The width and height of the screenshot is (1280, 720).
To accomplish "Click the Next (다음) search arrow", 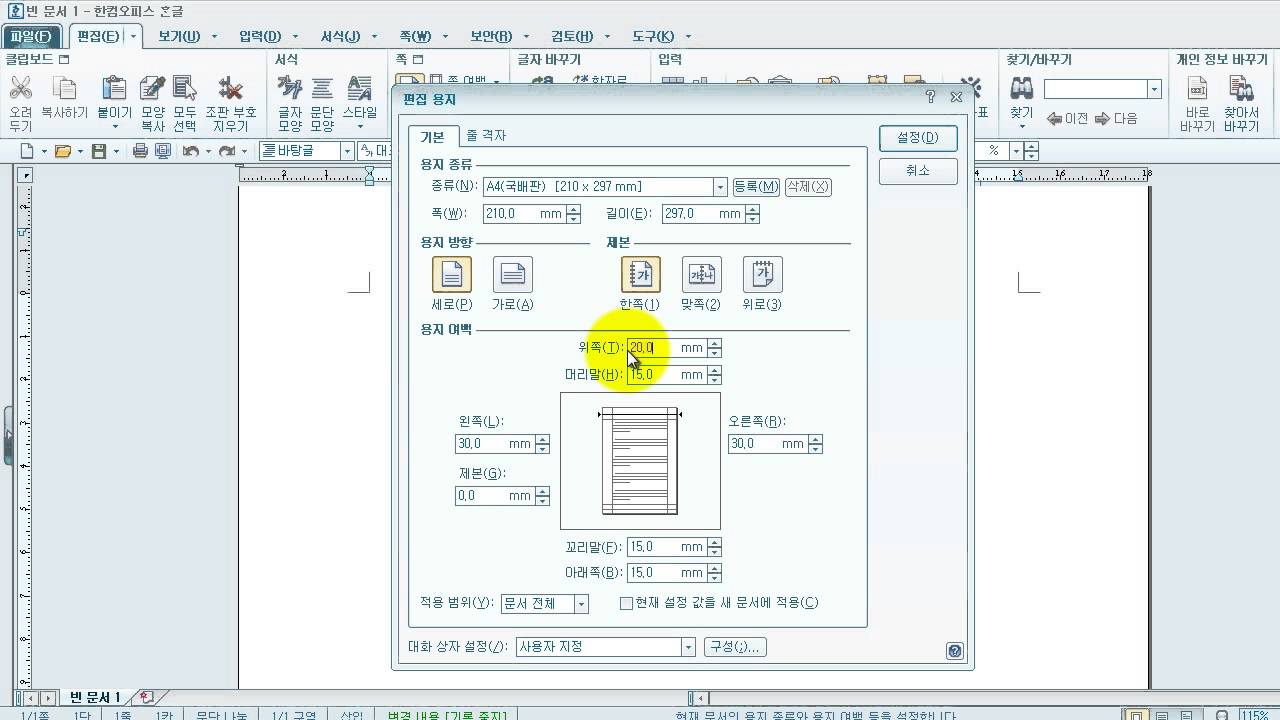I will click(x=1116, y=118).
